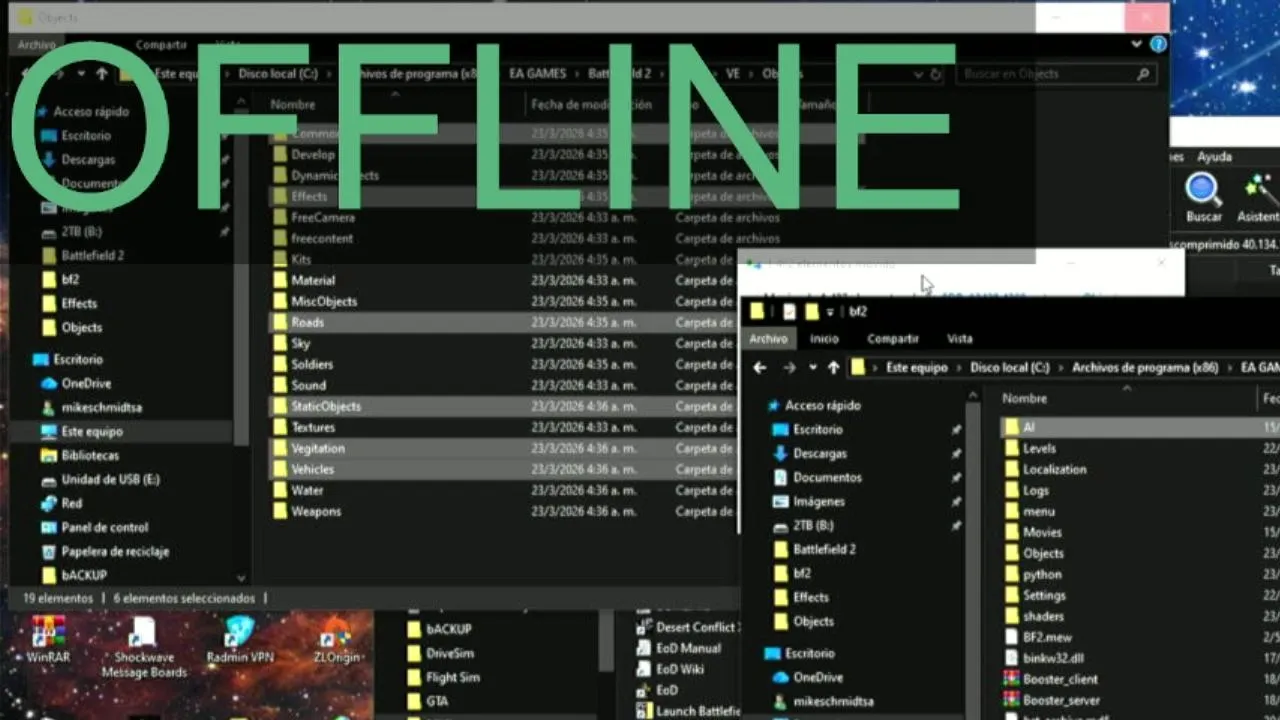Viewport: 1280px width, 720px height.
Task: Click Properties icon in bf2 title bar
Action: (790, 312)
